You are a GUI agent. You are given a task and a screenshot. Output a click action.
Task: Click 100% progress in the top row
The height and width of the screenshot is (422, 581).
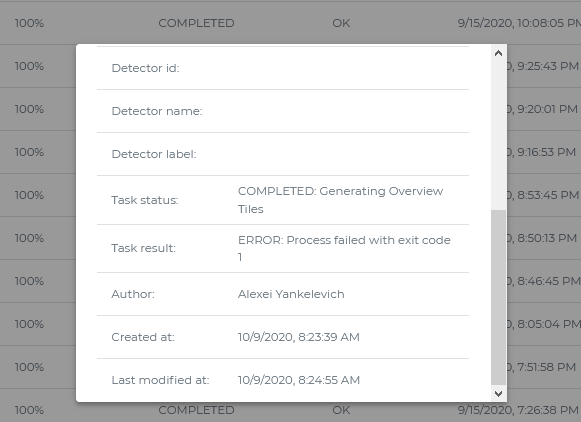(29, 23)
